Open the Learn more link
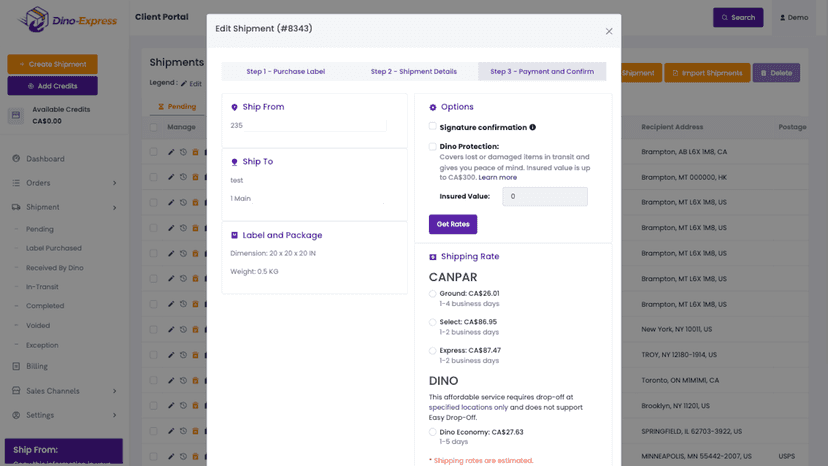Viewport: 828px width, 466px height. (x=497, y=178)
